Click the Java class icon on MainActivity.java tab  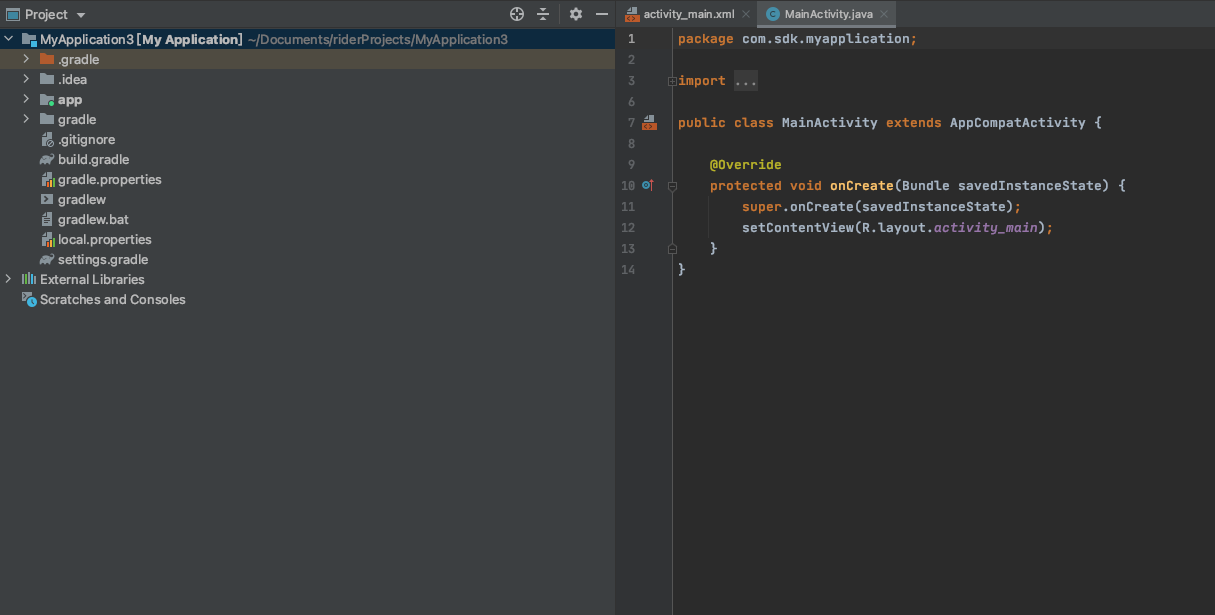pyautogui.click(x=771, y=14)
